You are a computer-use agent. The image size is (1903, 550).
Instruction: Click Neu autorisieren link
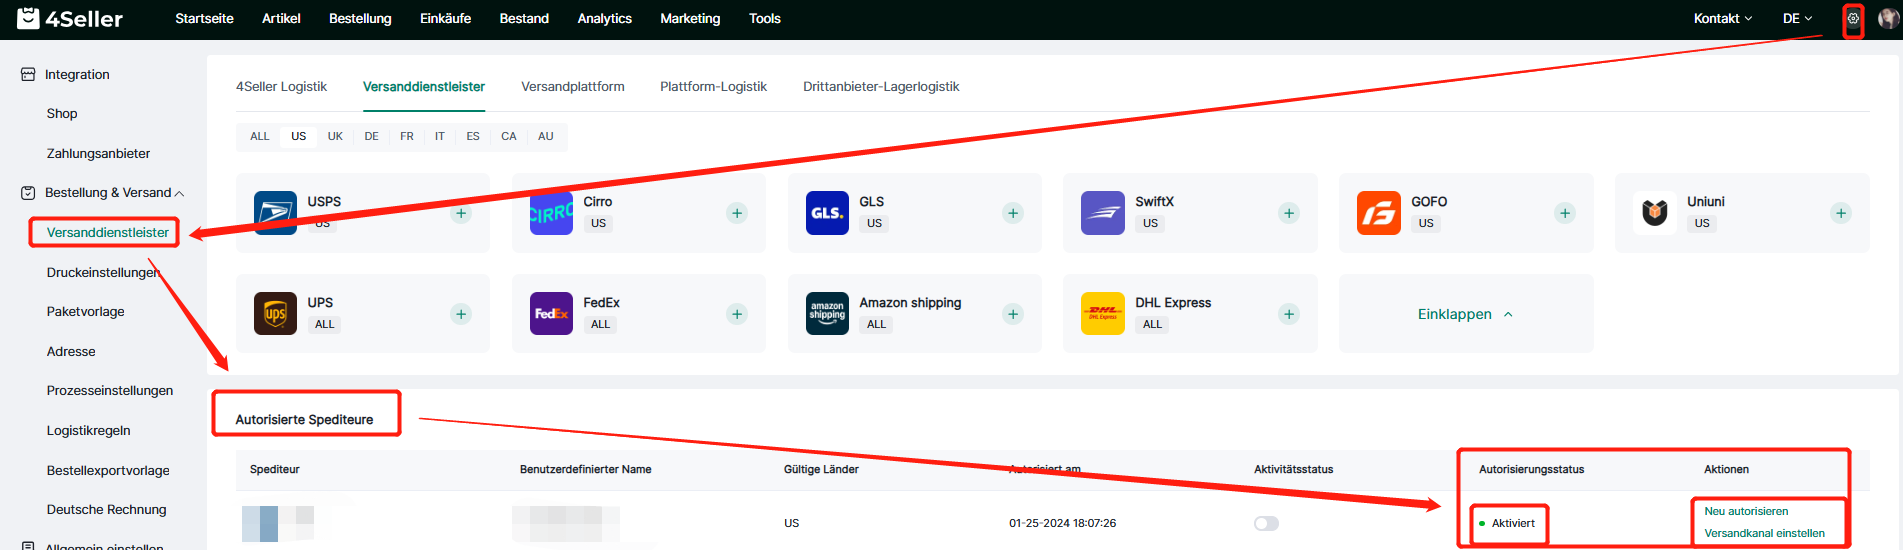coord(1746,511)
